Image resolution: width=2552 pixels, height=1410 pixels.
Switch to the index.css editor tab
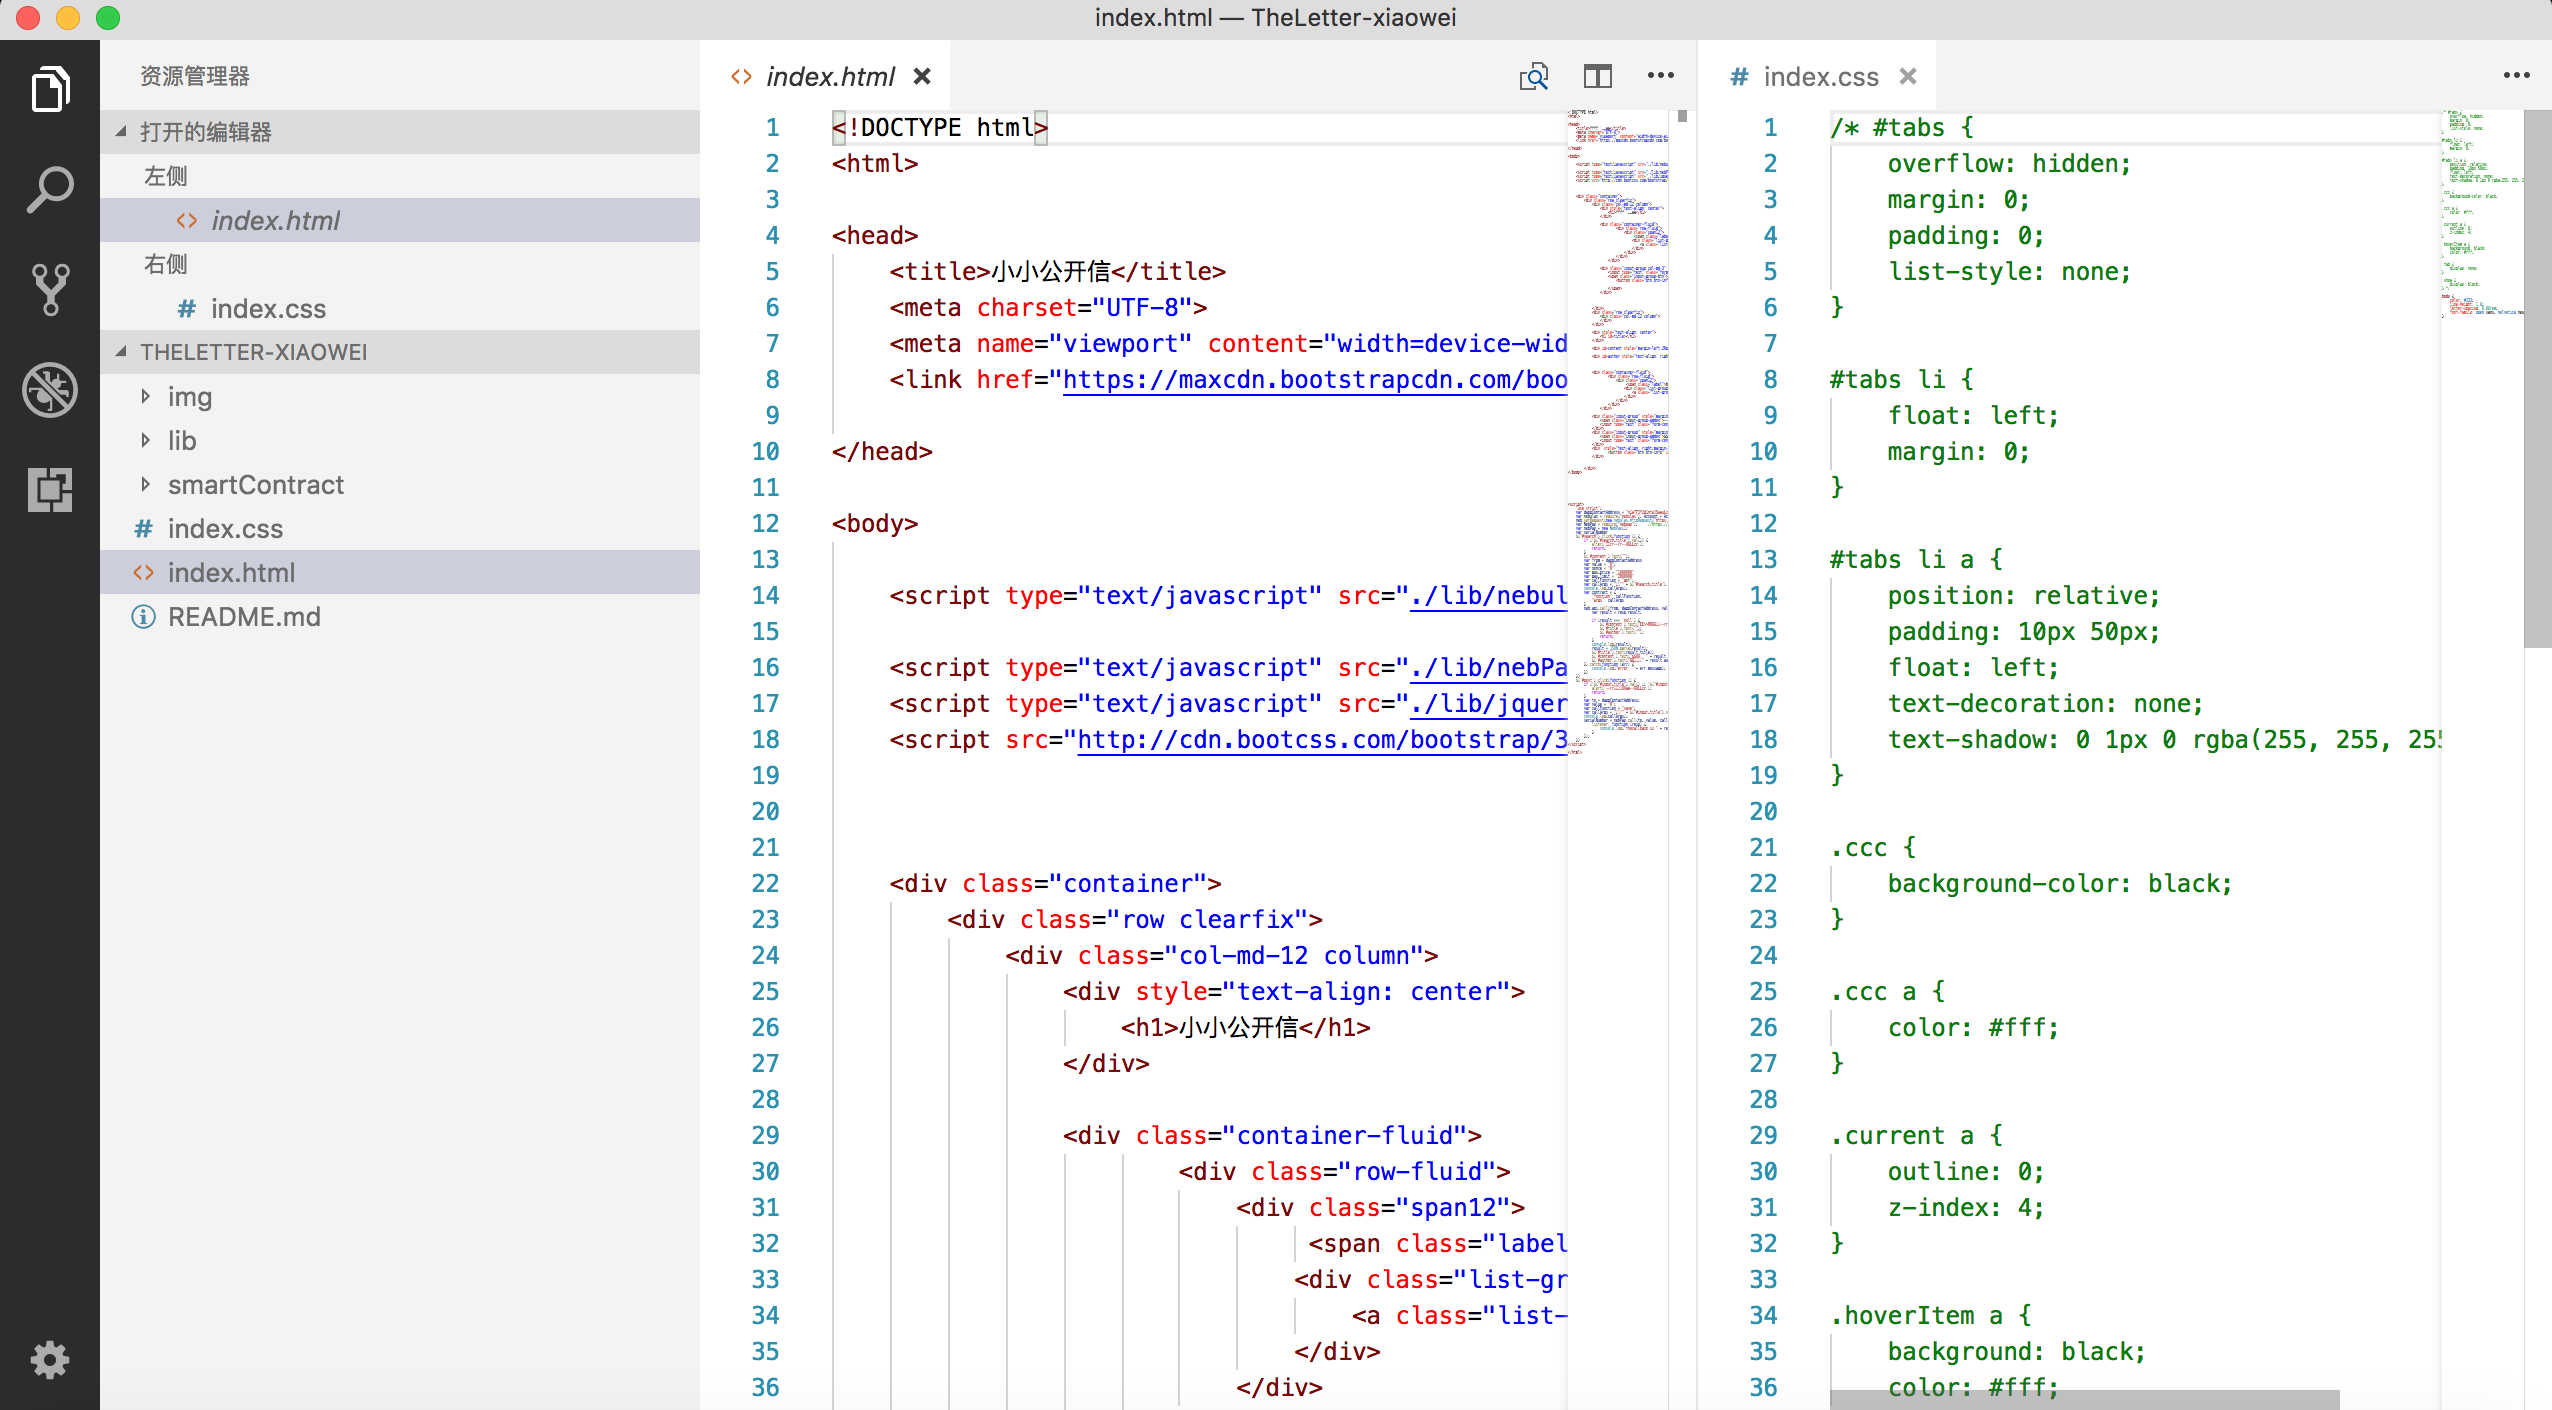[x=1820, y=77]
